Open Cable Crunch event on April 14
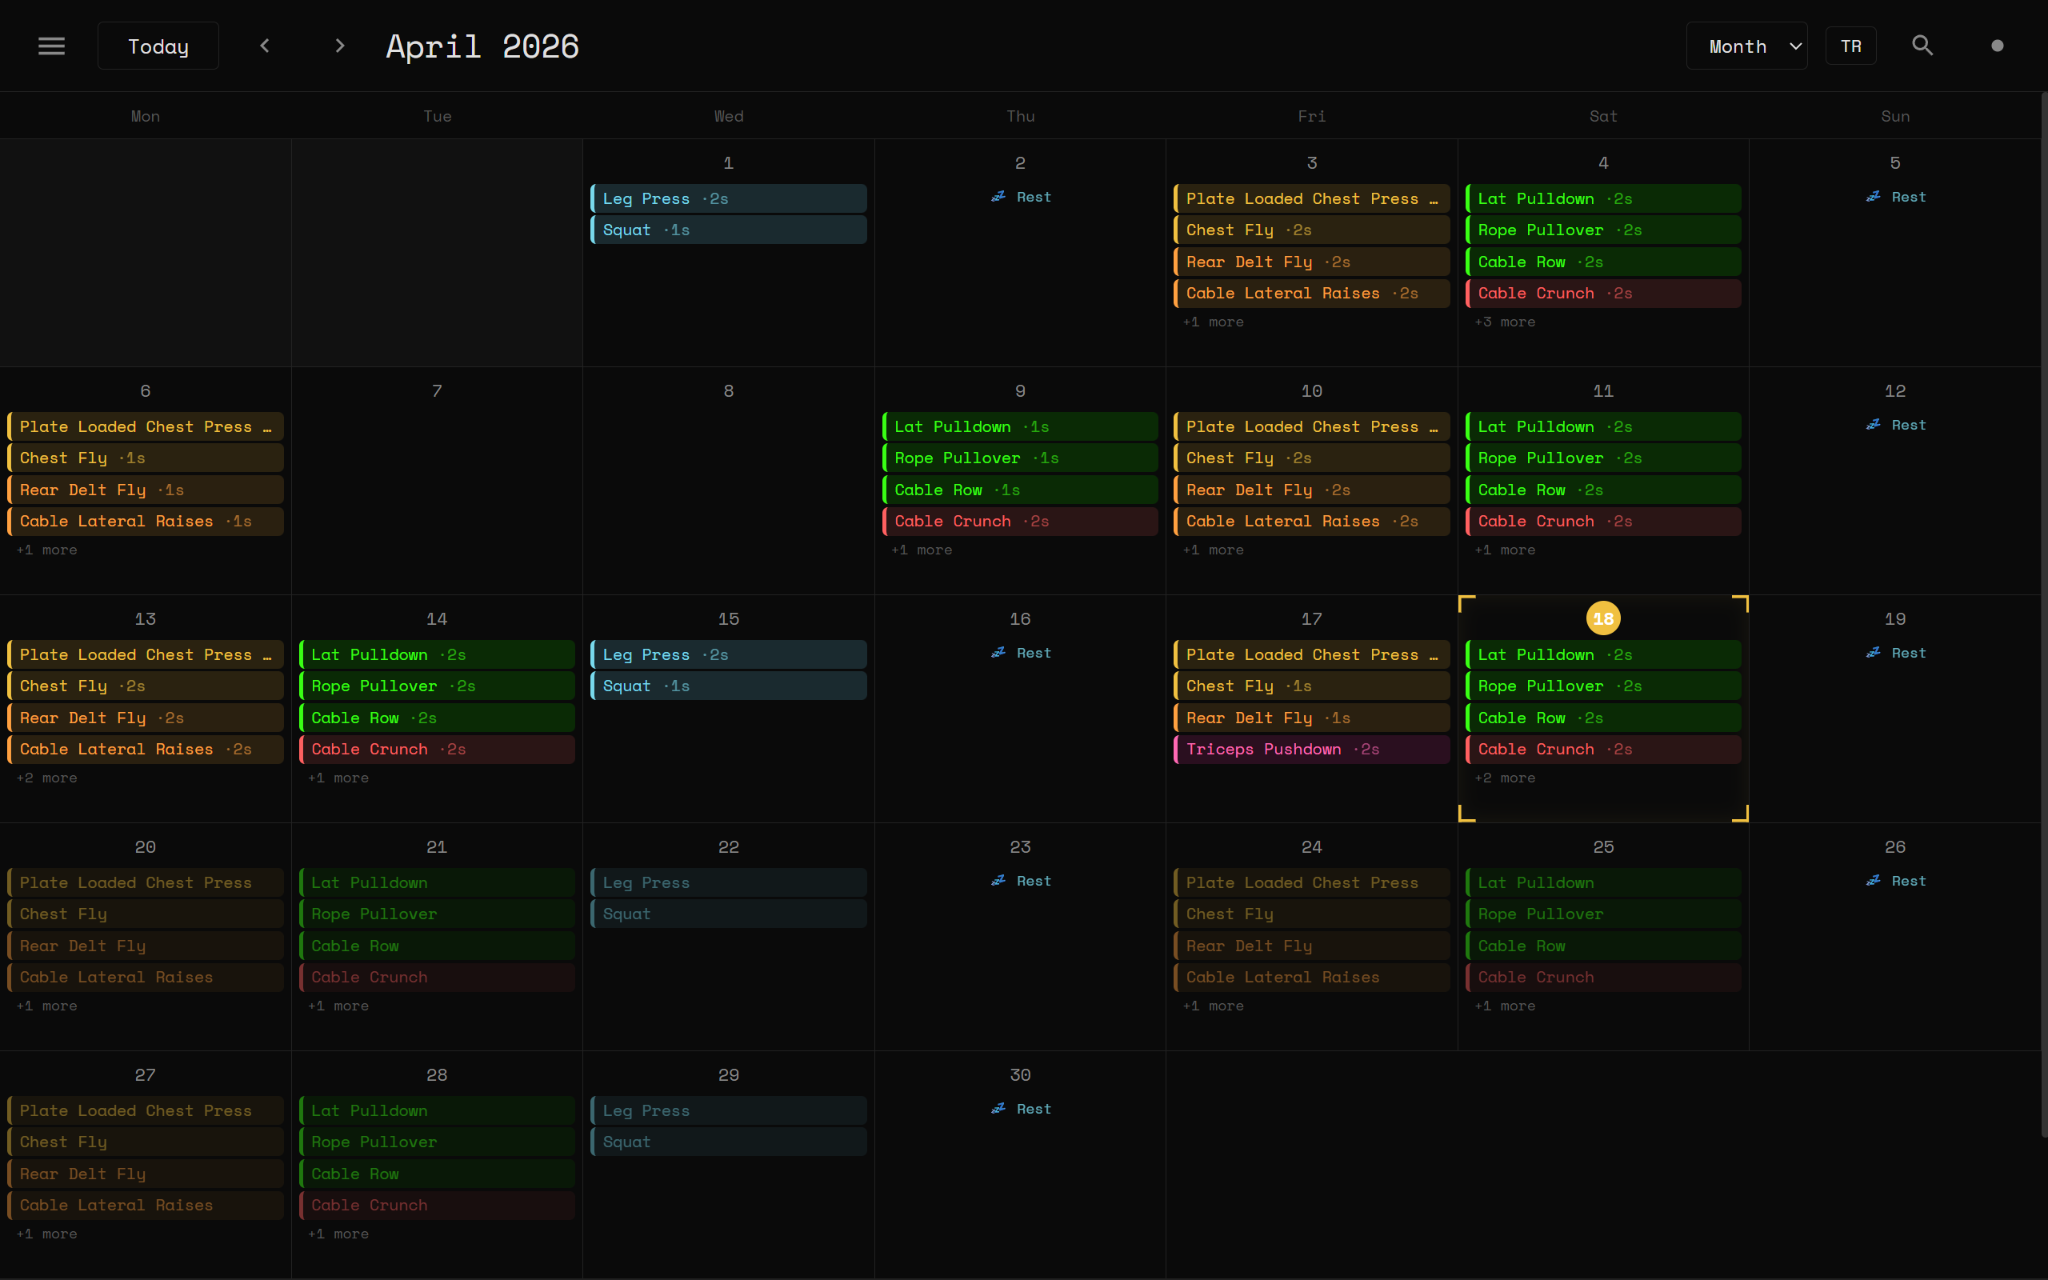Image resolution: width=2048 pixels, height=1280 pixels. click(x=436, y=749)
